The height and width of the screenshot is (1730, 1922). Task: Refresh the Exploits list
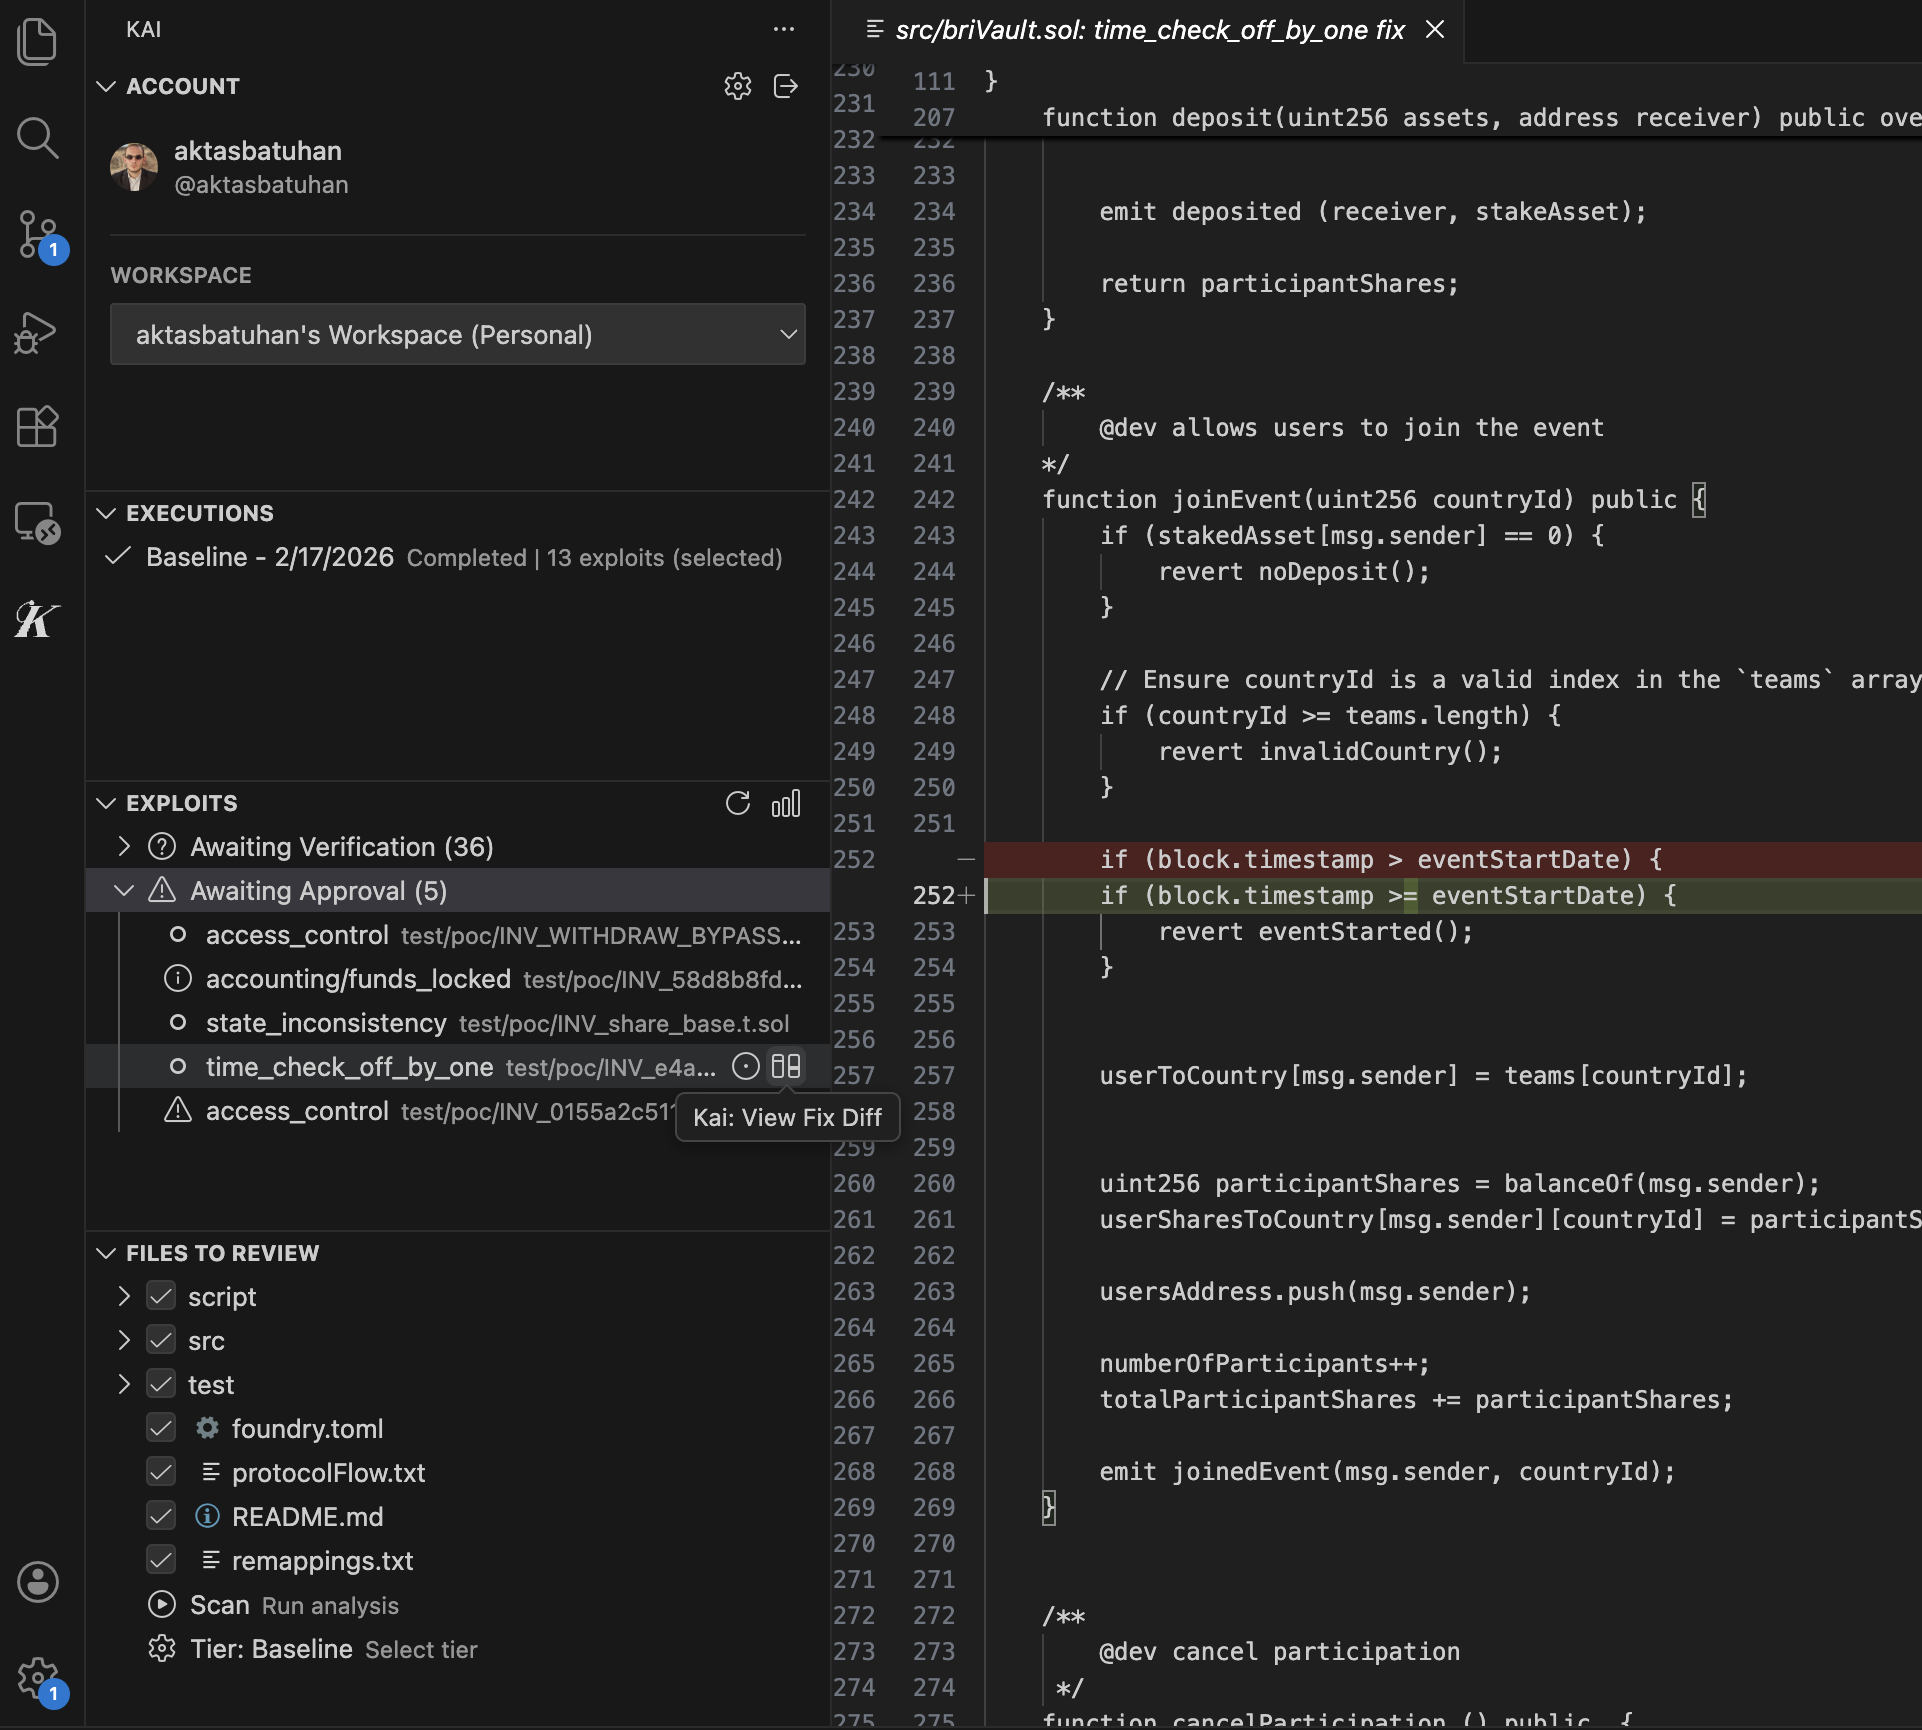click(739, 803)
